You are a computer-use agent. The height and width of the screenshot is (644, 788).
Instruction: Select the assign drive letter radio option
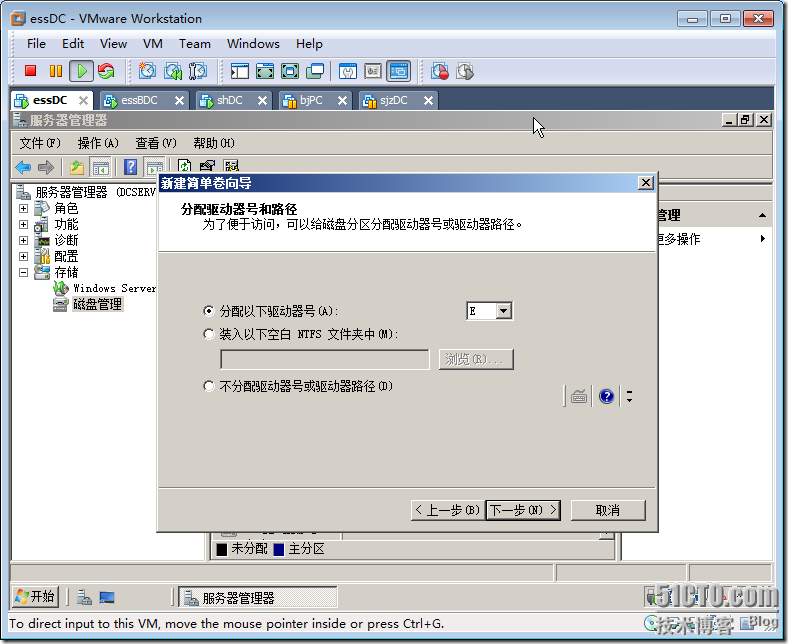point(209,311)
